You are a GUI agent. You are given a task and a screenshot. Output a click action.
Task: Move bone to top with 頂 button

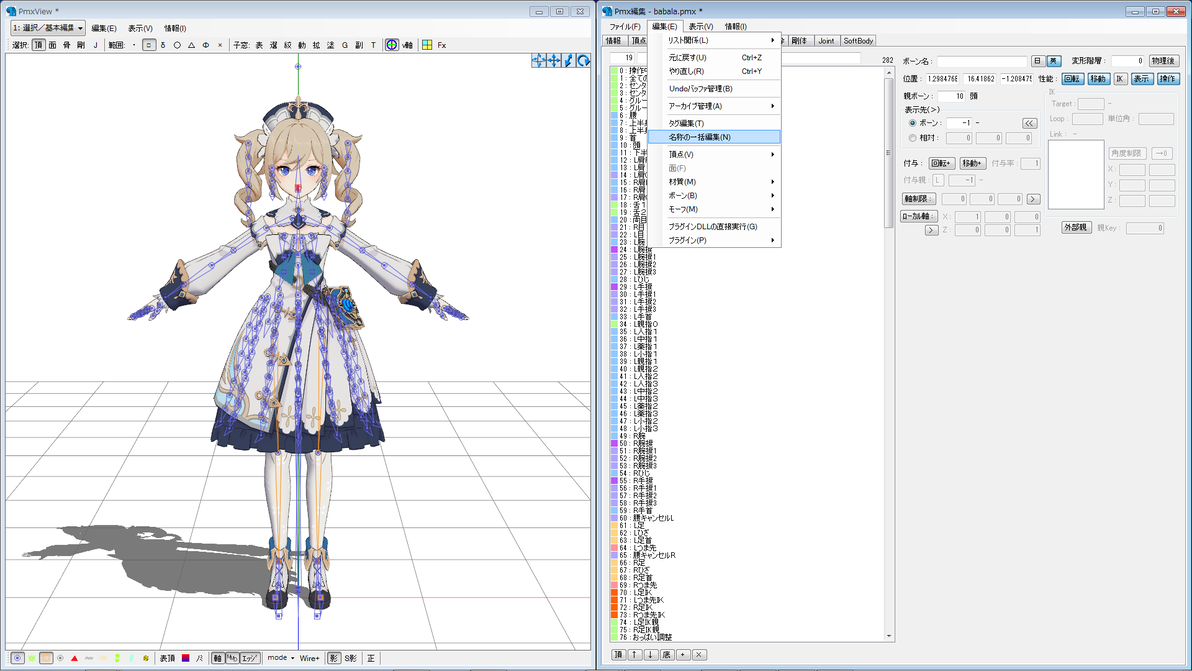click(619, 654)
